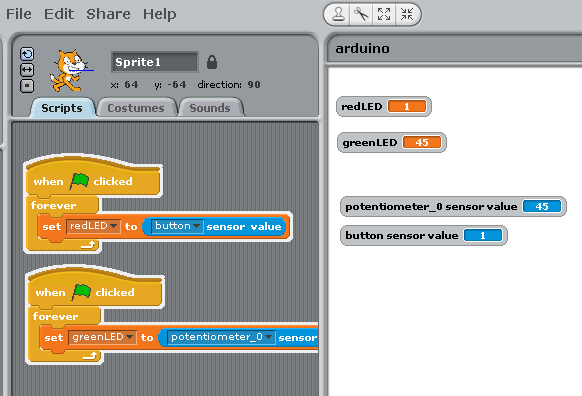
Task: Click the greenLED variable monitor on stage
Action: [x=391, y=143]
